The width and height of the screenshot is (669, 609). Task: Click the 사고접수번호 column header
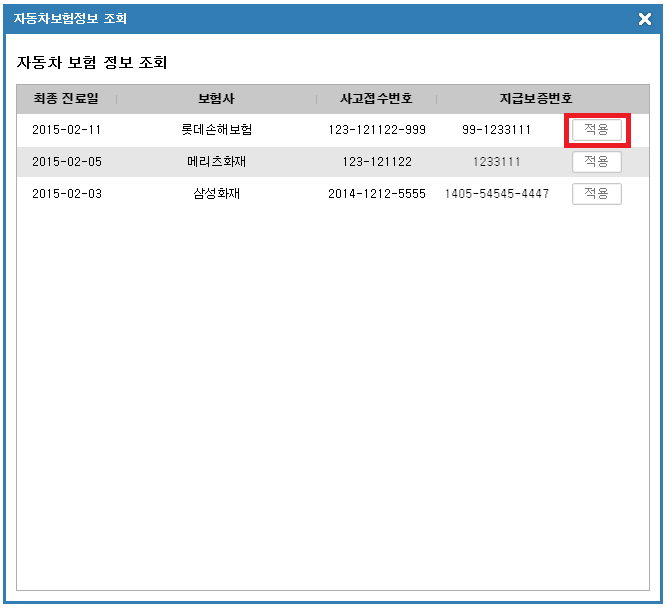(x=376, y=99)
